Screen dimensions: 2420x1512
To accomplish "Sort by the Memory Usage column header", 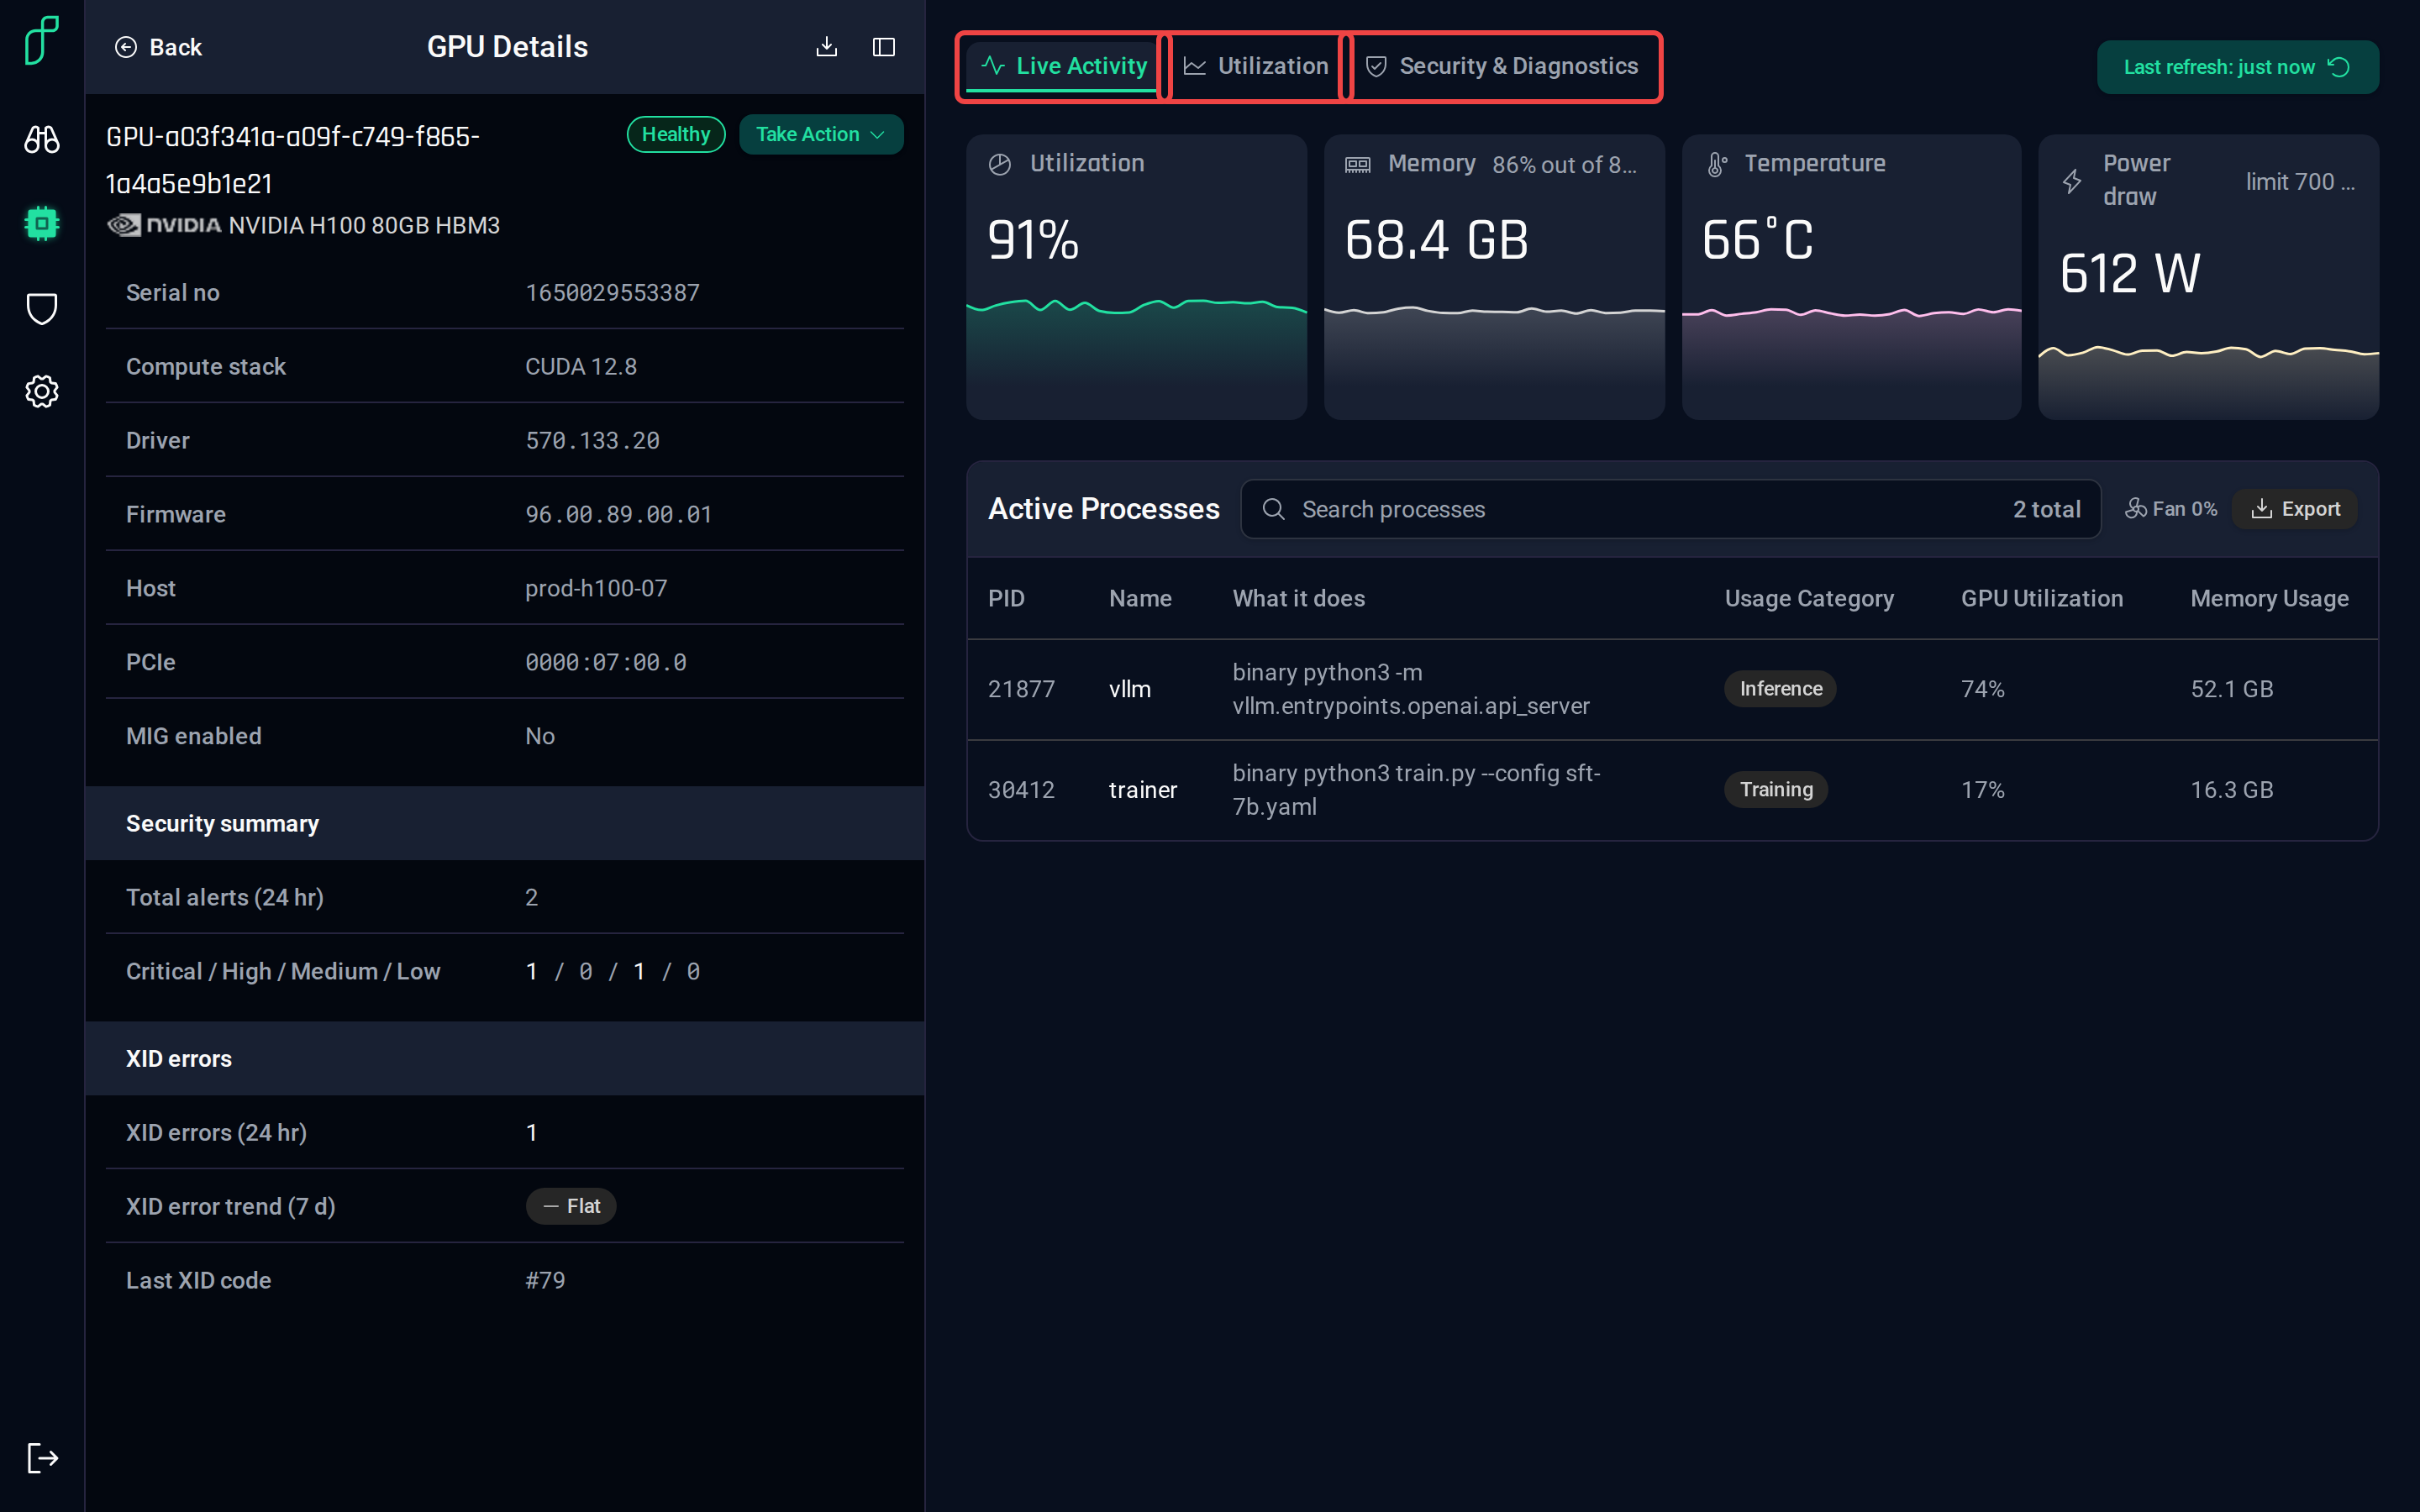I will [x=2269, y=598].
